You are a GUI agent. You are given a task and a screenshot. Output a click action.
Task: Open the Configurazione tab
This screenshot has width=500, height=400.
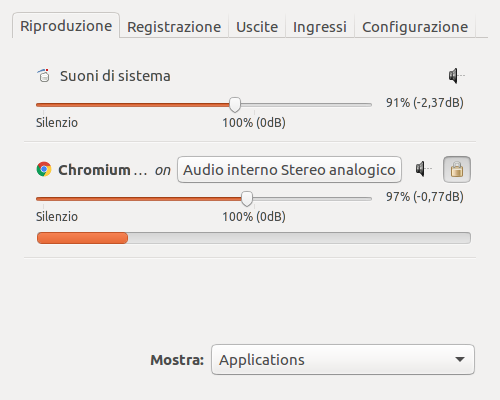(415, 27)
